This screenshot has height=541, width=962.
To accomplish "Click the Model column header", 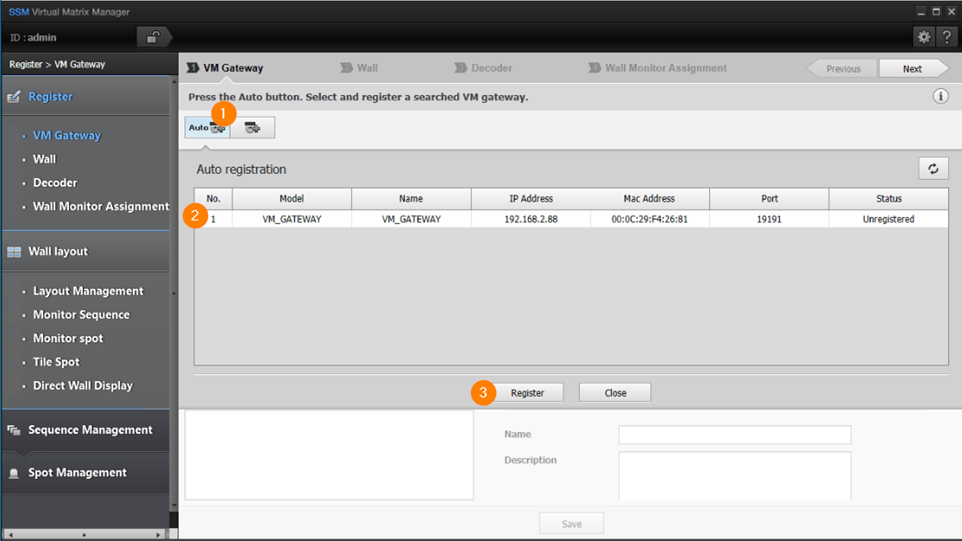I will coord(291,199).
